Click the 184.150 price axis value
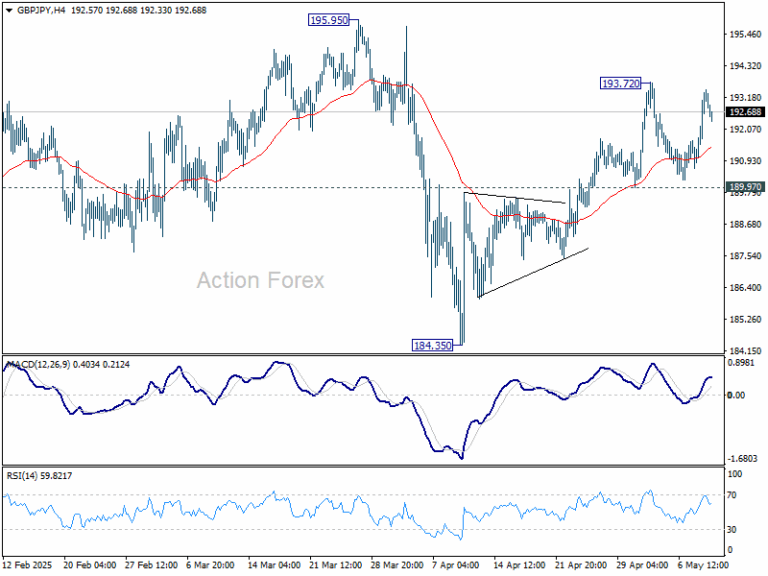 (745, 351)
